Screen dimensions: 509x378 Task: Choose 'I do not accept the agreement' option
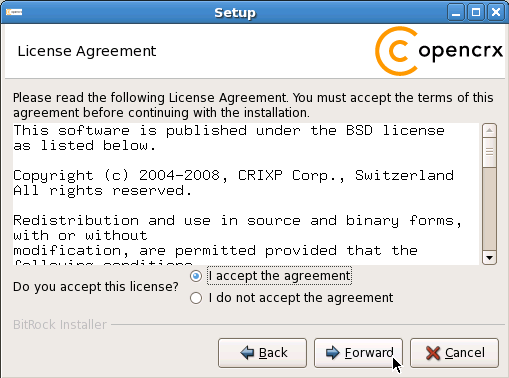click(x=196, y=298)
